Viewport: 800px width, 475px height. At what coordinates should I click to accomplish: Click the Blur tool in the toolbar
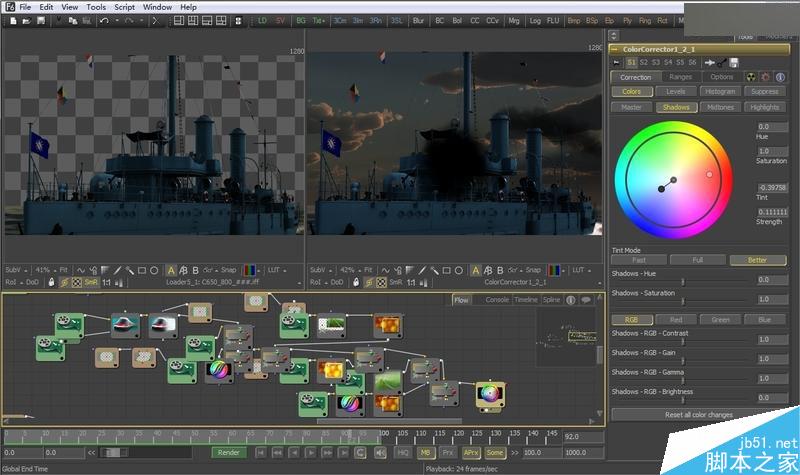click(x=417, y=20)
